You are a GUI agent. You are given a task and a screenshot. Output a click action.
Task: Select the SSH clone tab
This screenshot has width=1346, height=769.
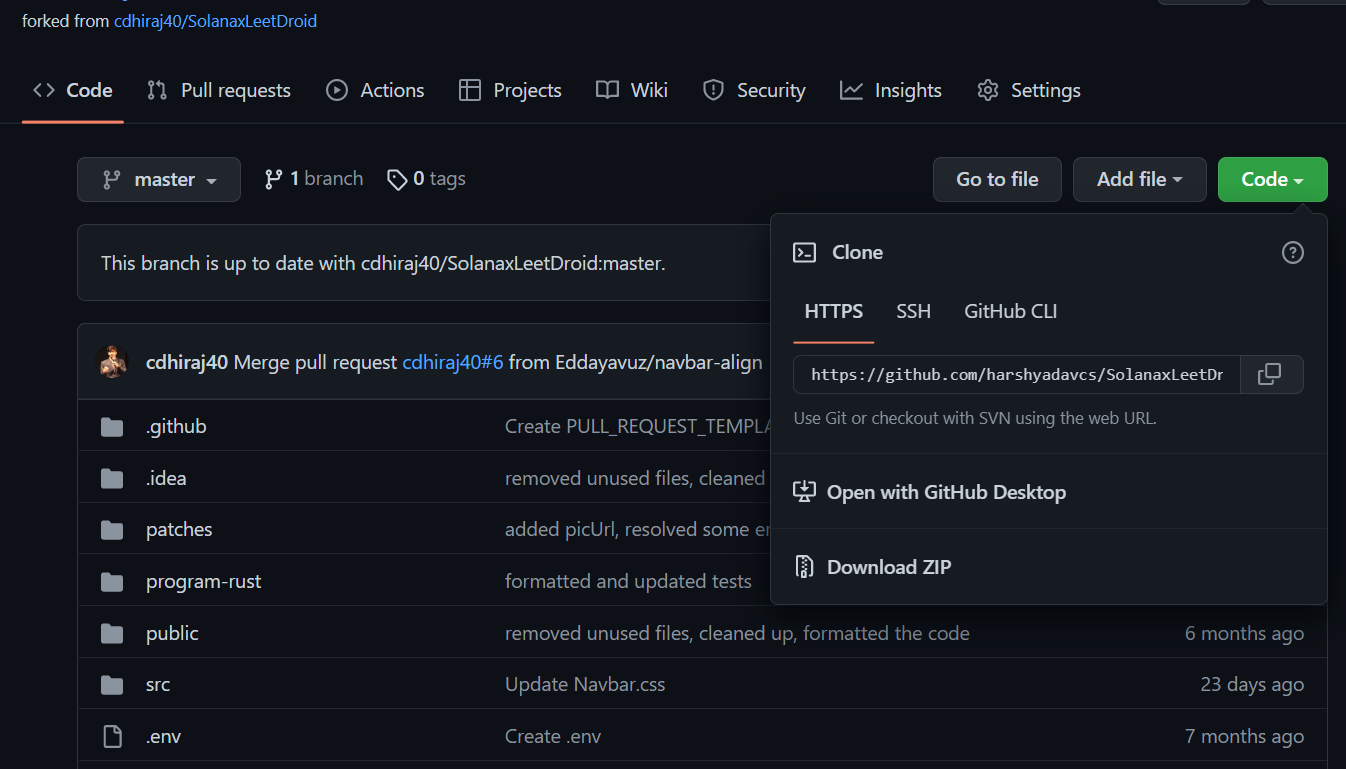pos(913,312)
